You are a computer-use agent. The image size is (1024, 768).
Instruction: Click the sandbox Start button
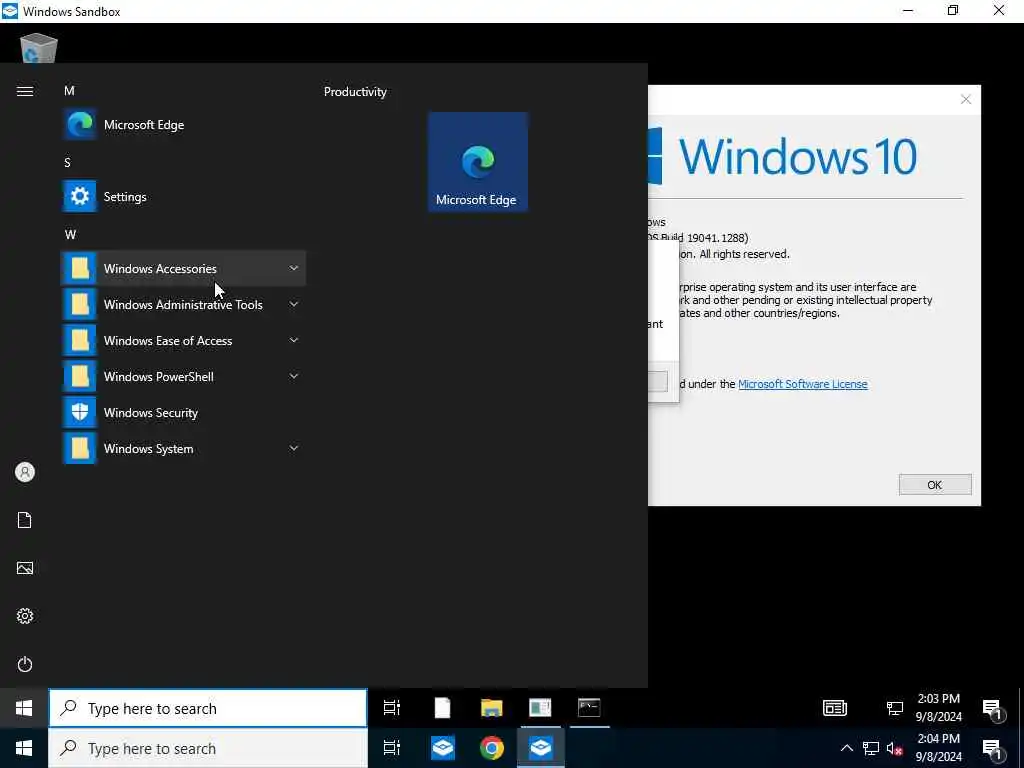click(x=24, y=708)
